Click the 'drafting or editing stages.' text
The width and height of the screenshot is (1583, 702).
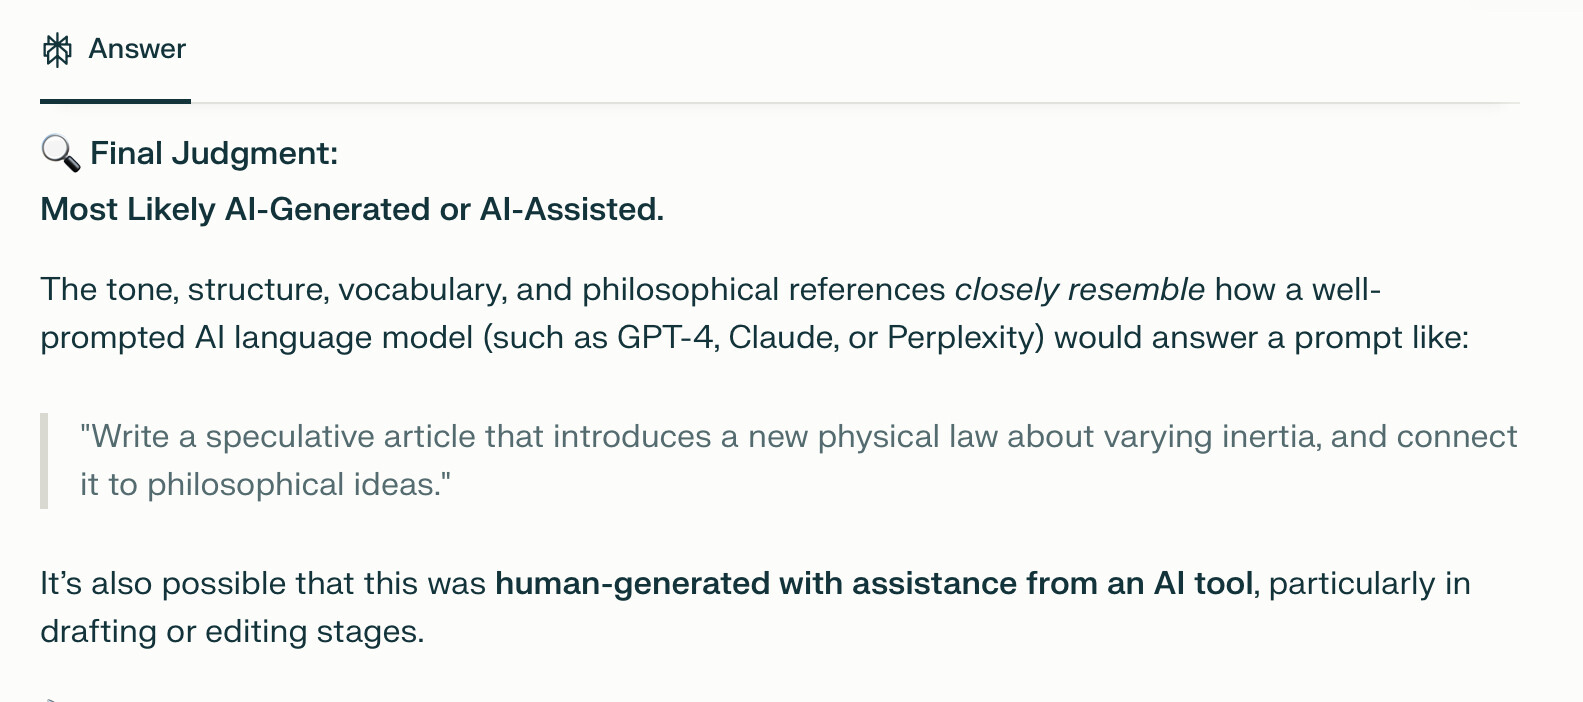(232, 631)
